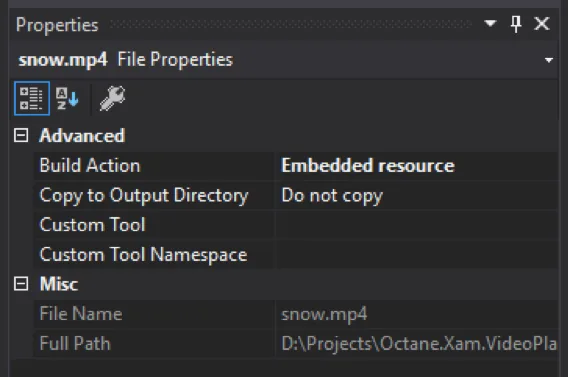Select the File Name property row
This screenshot has height=377, width=568.
click(x=296, y=314)
